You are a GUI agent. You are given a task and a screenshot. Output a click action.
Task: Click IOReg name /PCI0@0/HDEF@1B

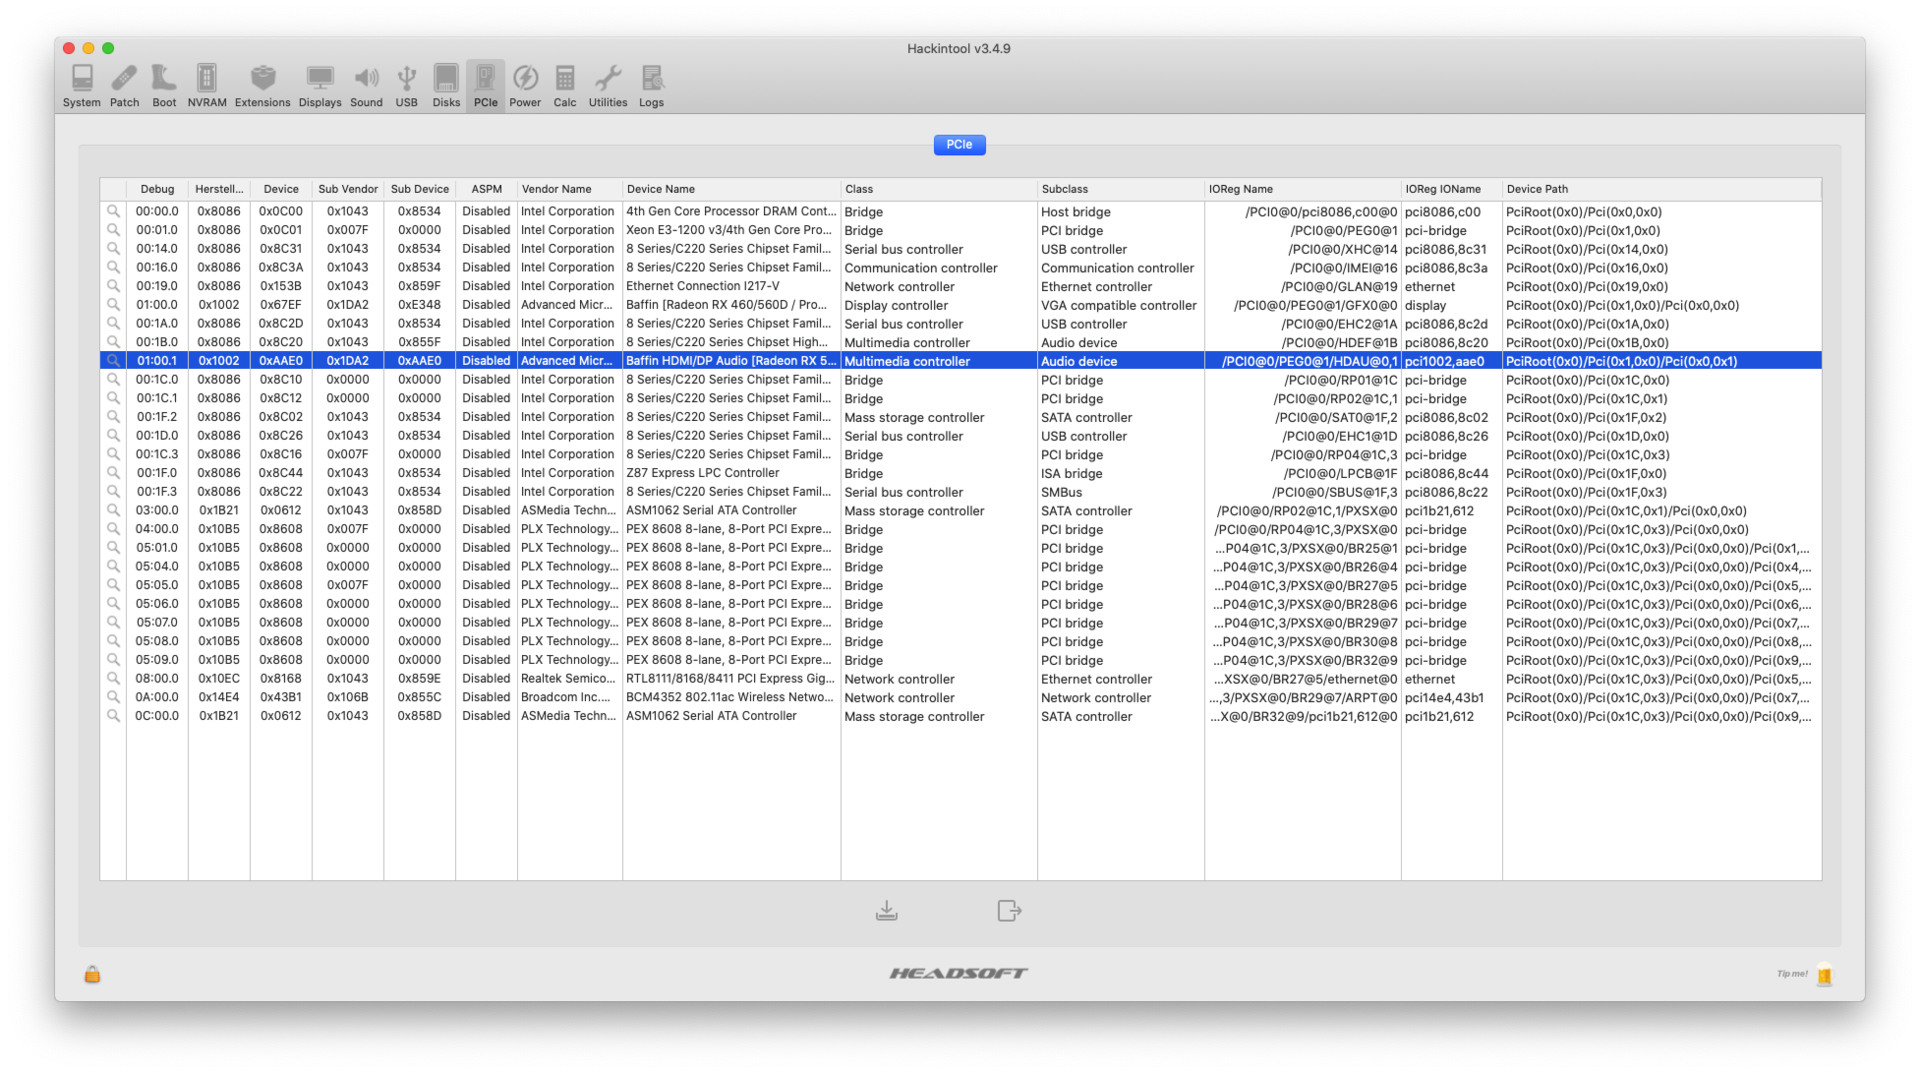(x=1339, y=342)
